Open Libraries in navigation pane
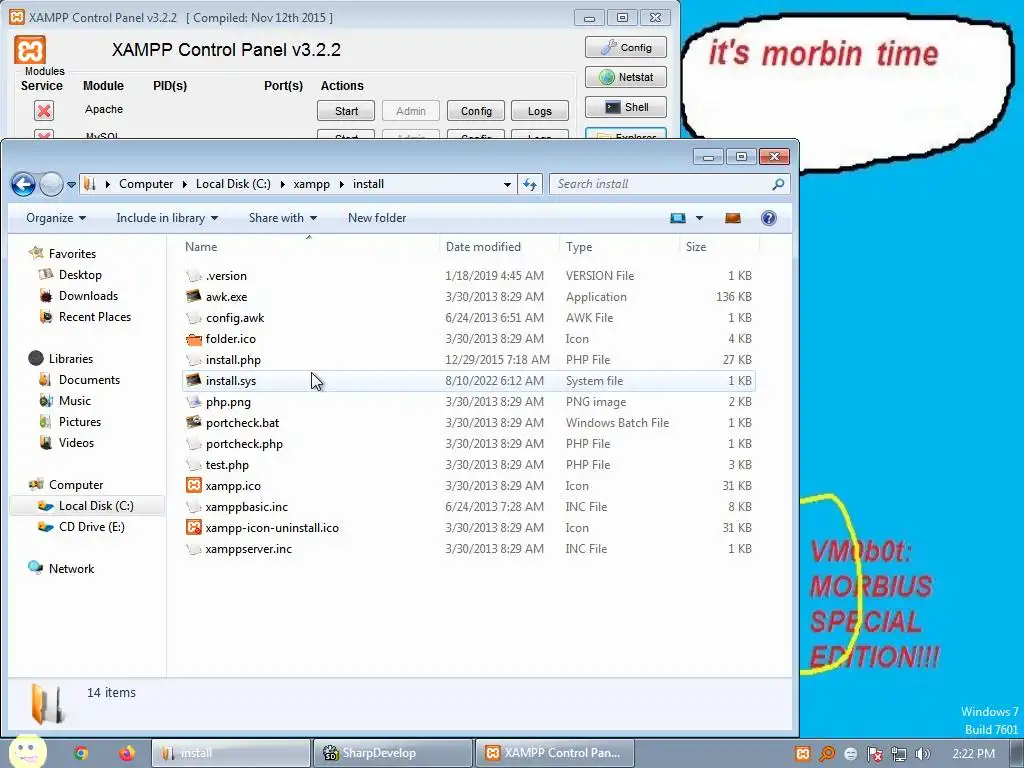Screen dimensions: 1024x768 [71, 359]
